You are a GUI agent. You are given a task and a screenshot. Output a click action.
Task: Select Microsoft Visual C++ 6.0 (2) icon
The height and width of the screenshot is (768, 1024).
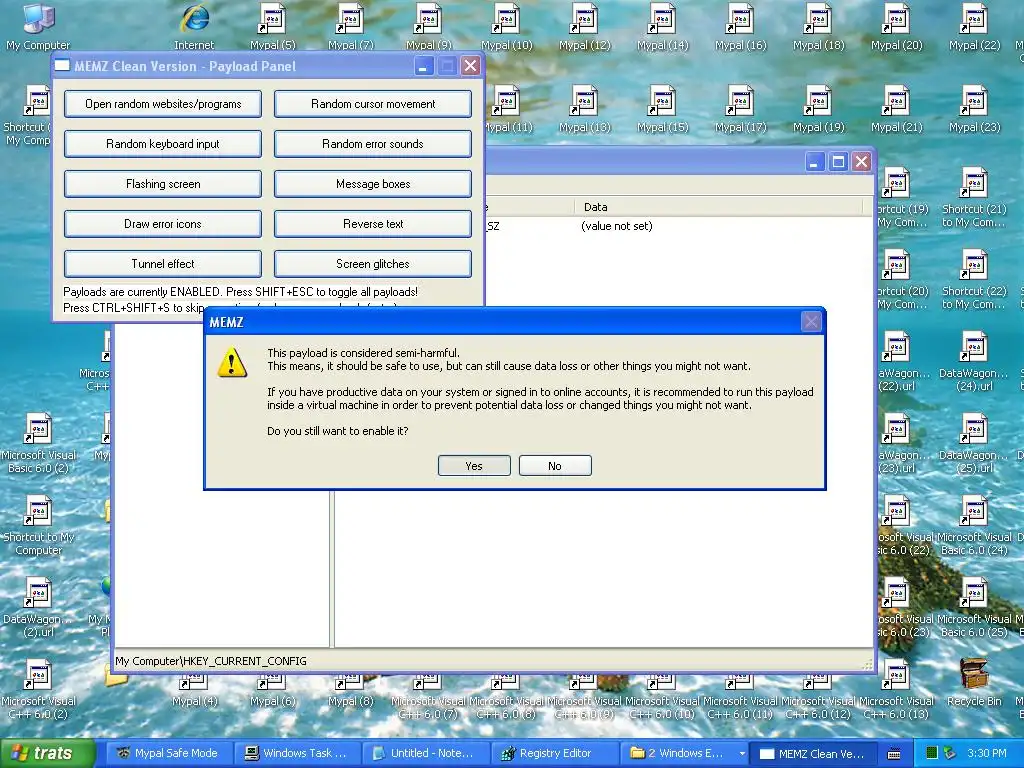pos(38,690)
